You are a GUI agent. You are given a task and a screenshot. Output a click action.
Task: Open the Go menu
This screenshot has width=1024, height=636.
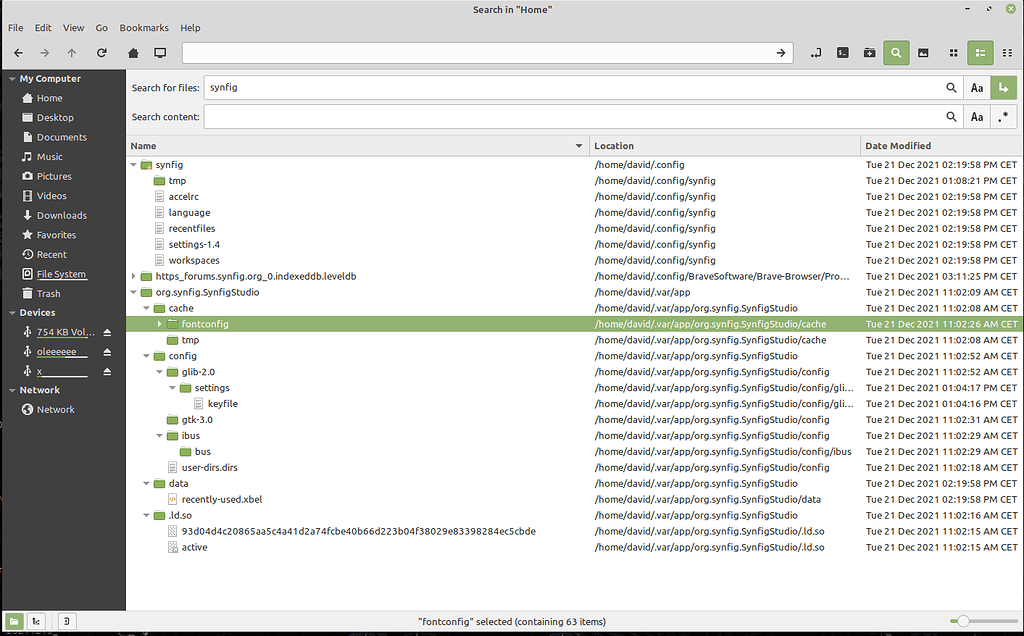pos(101,28)
